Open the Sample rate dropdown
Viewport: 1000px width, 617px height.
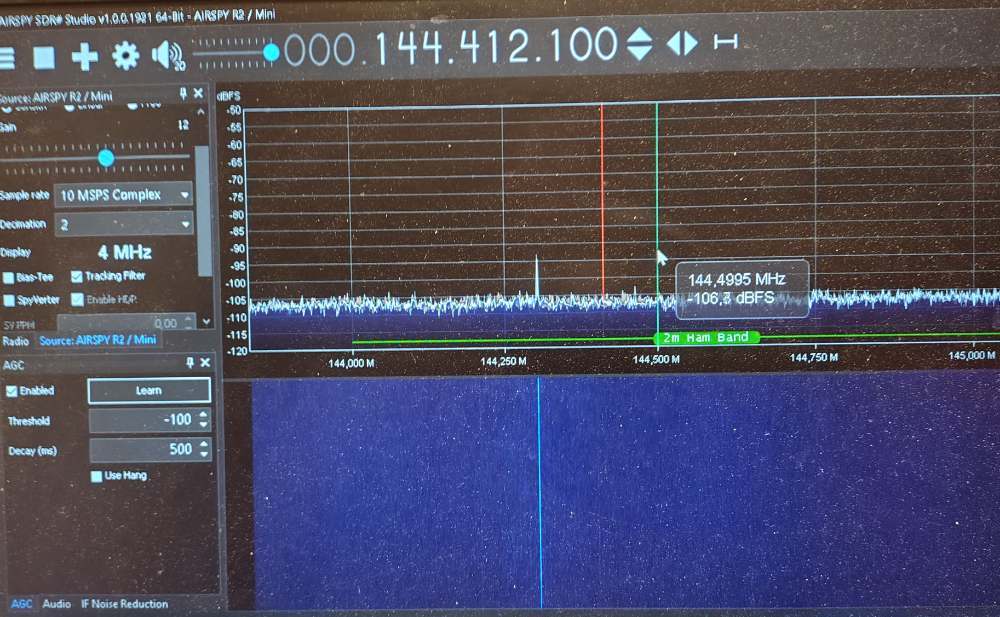click(124, 195)
